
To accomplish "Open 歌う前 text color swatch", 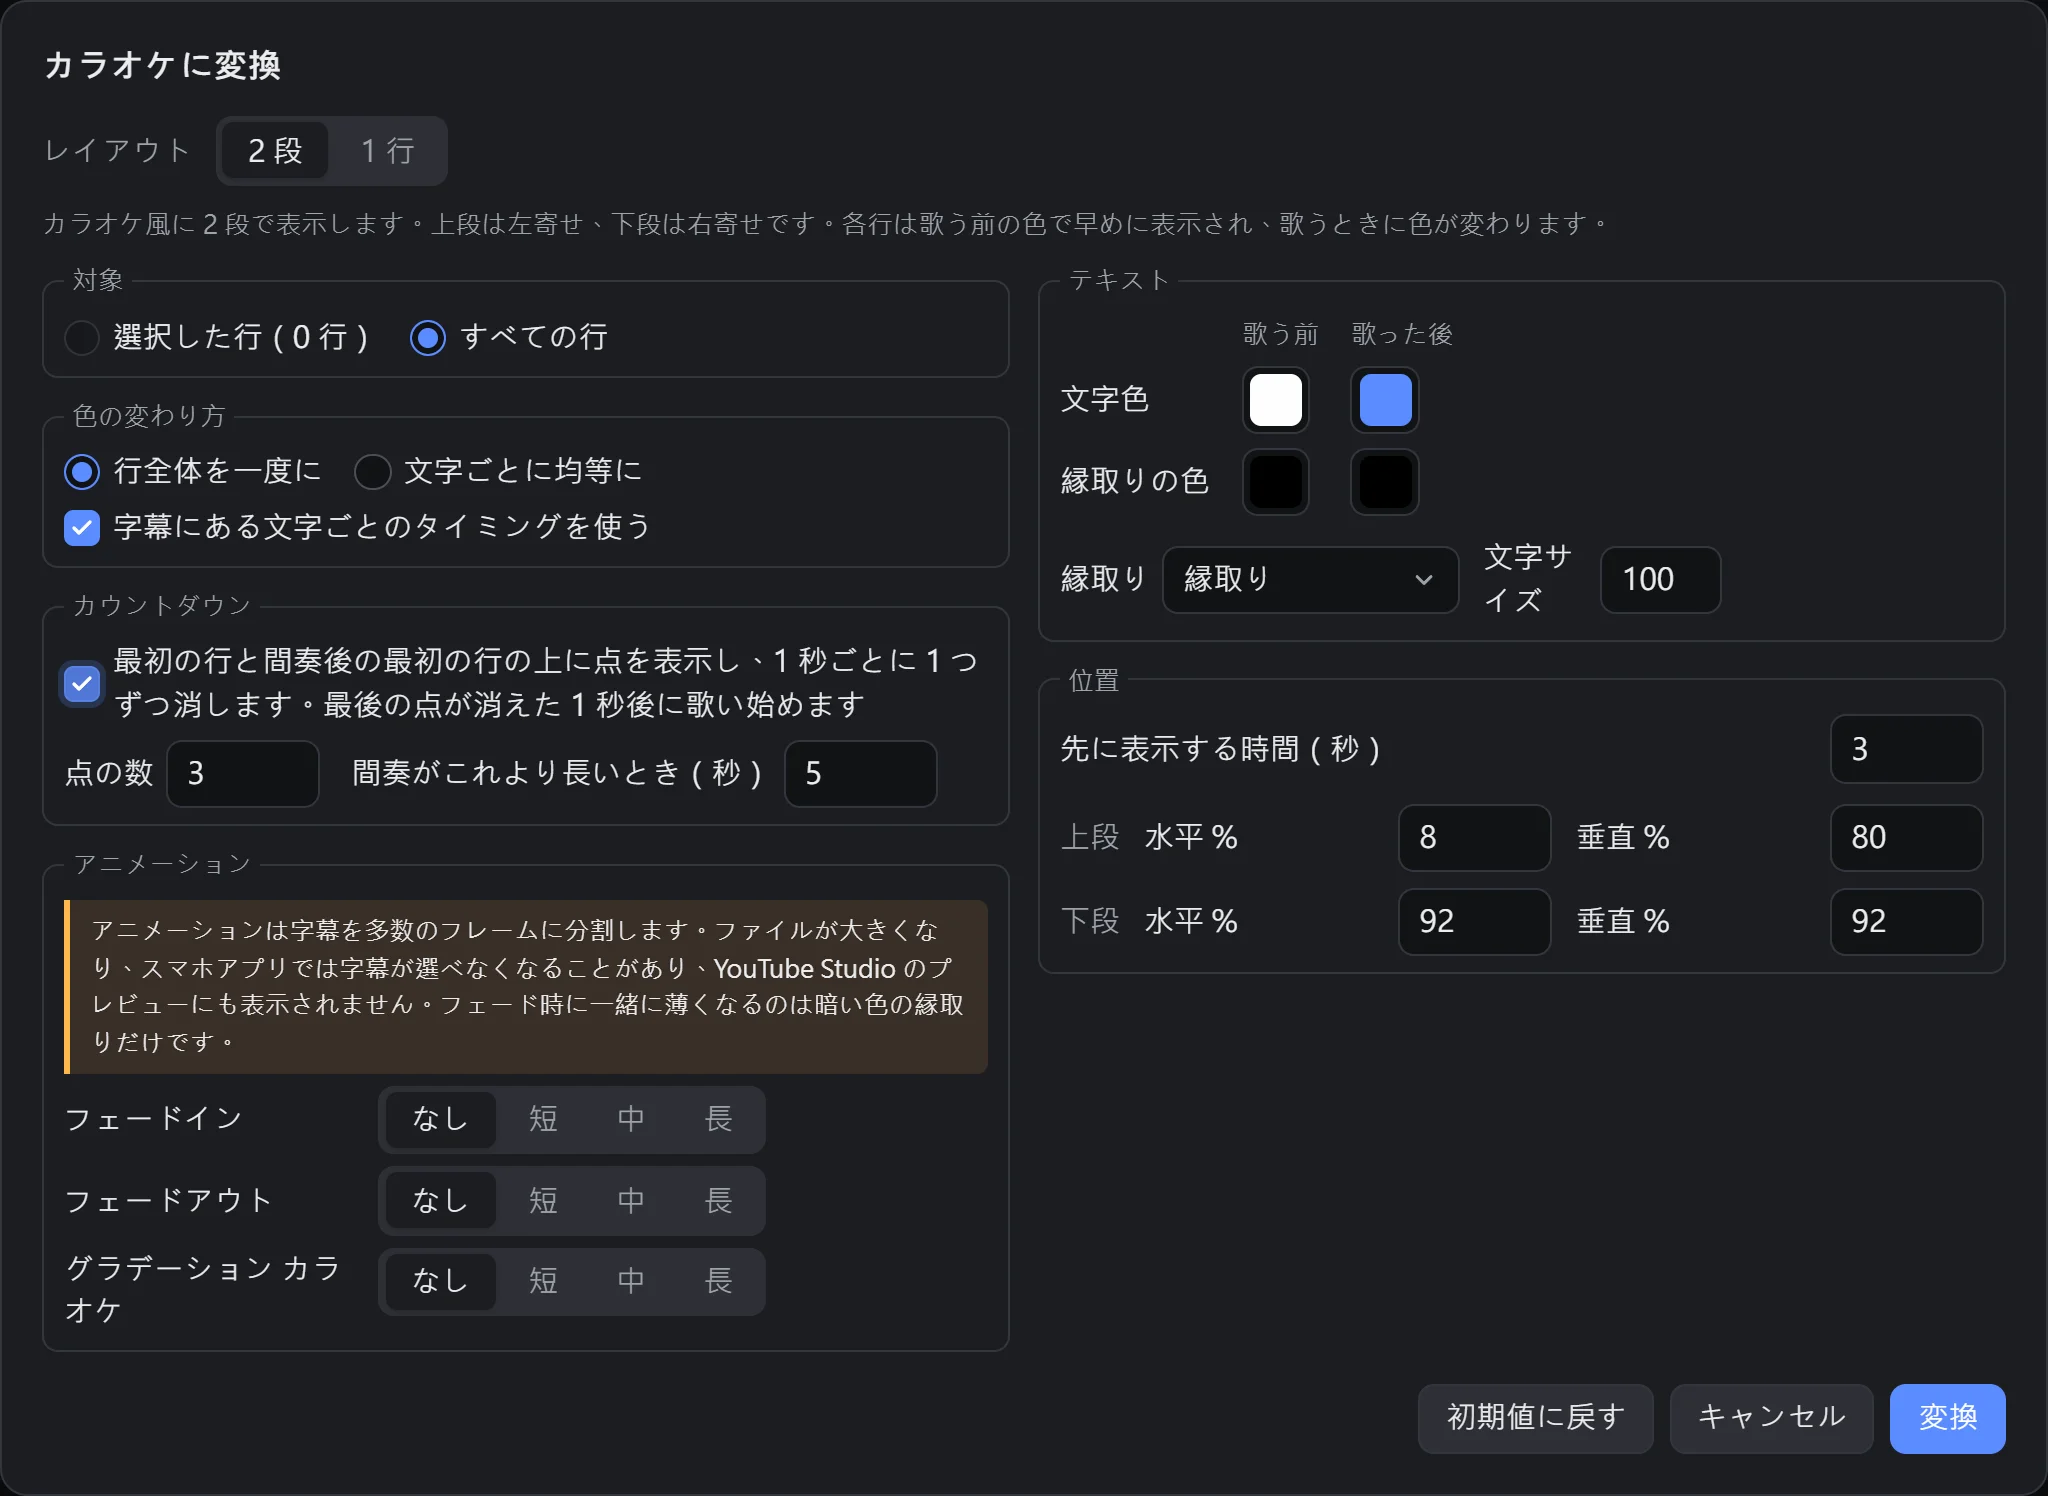I will pyautogui.click(x=1276, y=400).
